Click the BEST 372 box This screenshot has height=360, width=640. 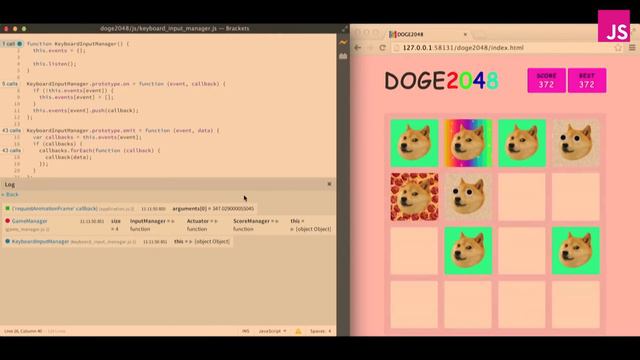[x=587, y=80]
